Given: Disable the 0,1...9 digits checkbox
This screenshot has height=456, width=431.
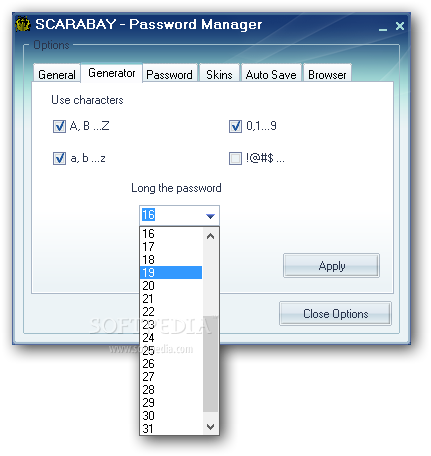Looking at the screenshot, I should pyautogui.click(x=235, y=126).
